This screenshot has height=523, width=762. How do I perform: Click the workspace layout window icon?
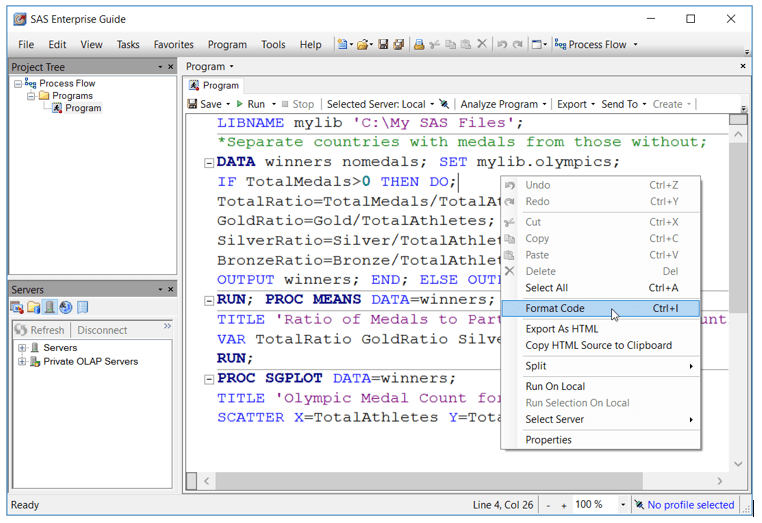tap(537, 44)
